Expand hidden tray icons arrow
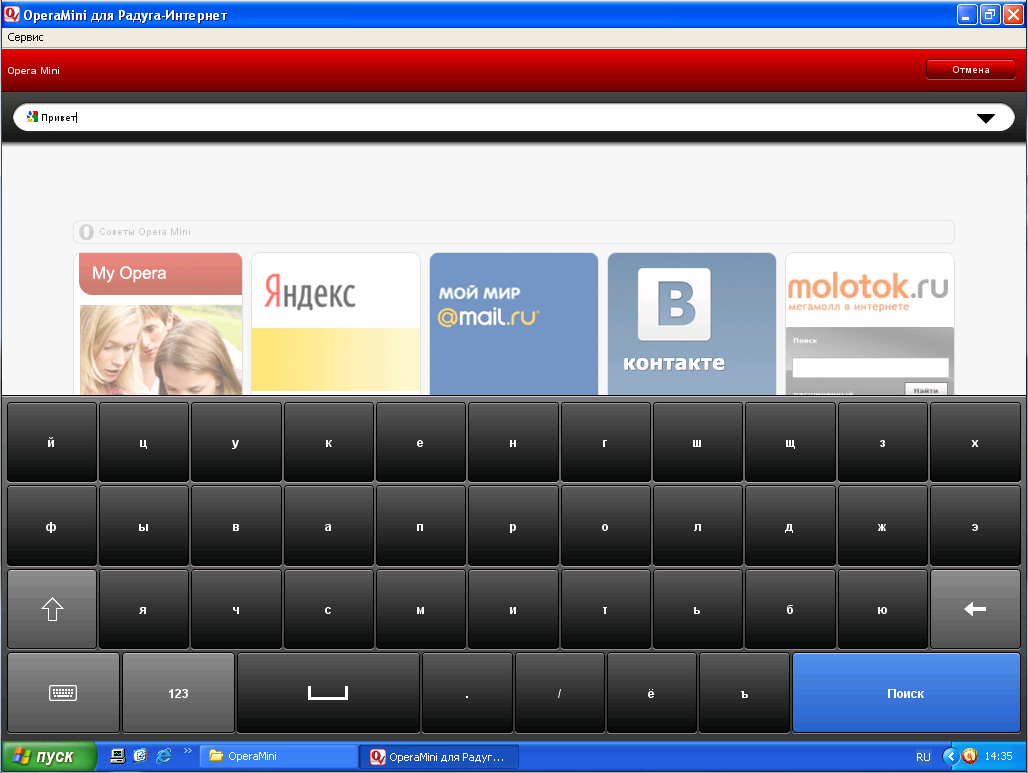This screenshot has height=773, width=1028. click(x=950, y=756)
